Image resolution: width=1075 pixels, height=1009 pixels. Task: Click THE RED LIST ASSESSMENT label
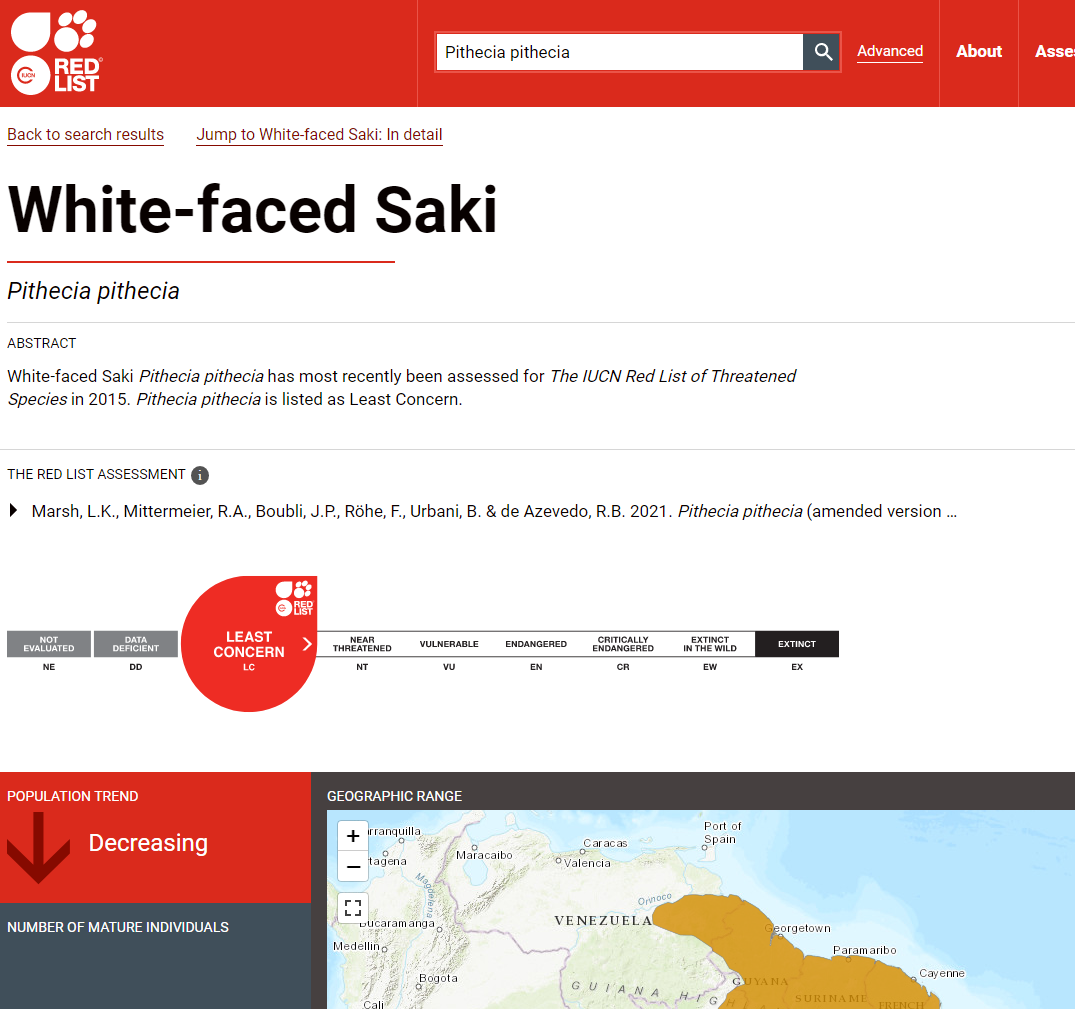96,474
